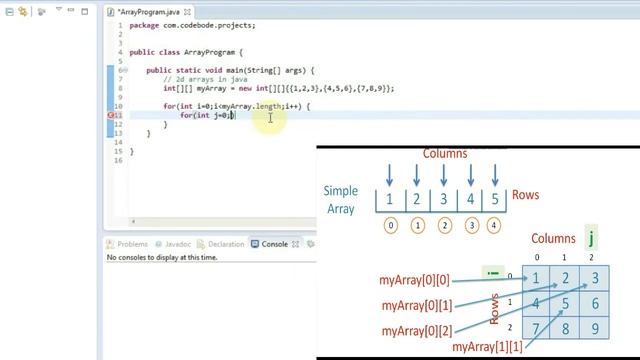Click 'package com.codebode.projects;' on line 1
The width and height of the screenshot is (640, 360).
(x=192, y=25)
